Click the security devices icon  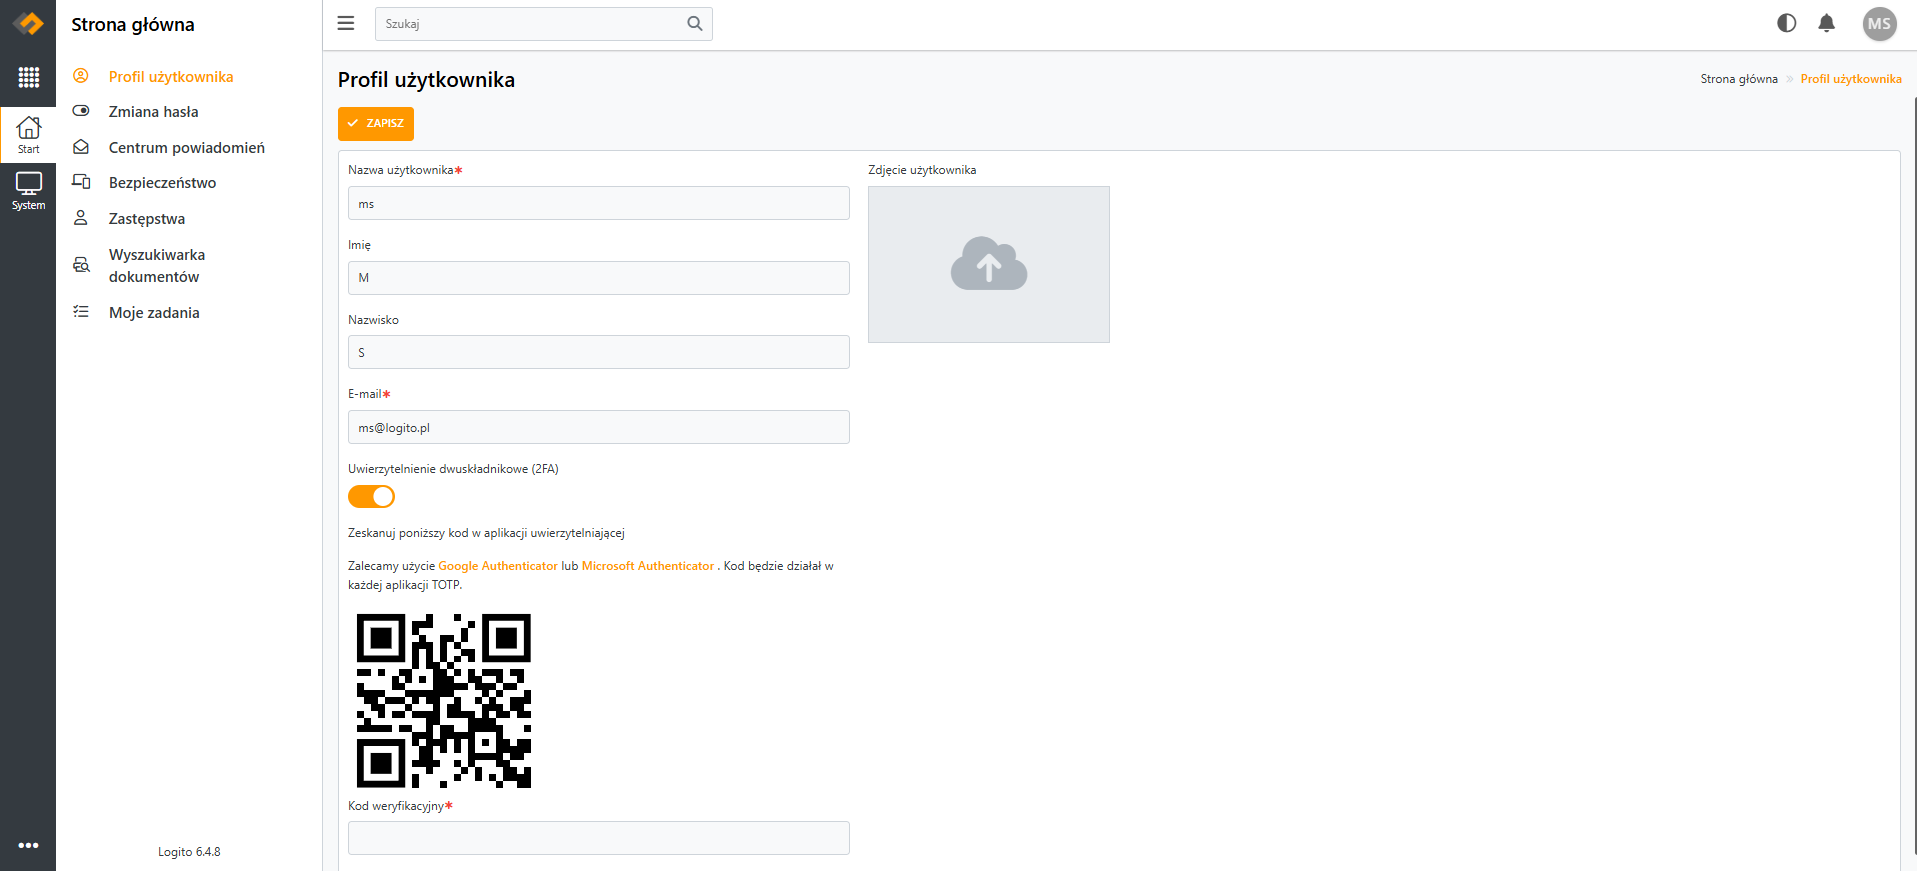pos(81,182)
